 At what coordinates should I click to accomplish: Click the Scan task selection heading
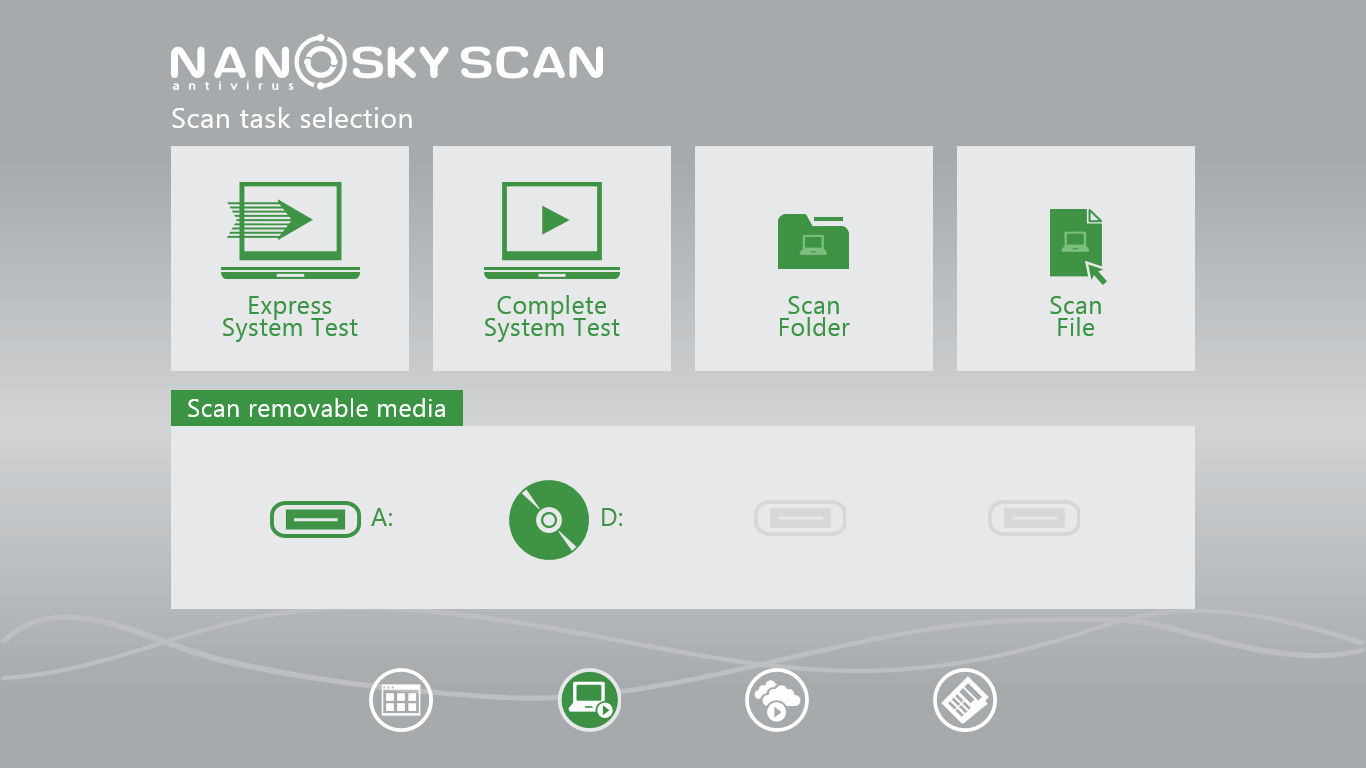(292, 119)
